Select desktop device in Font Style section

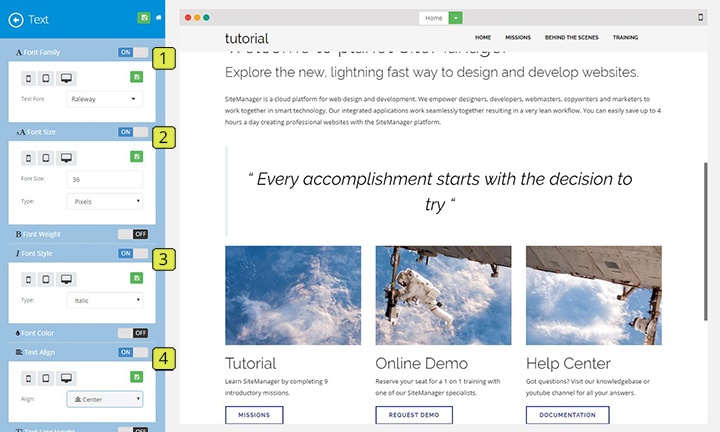[x=66, y=279]
